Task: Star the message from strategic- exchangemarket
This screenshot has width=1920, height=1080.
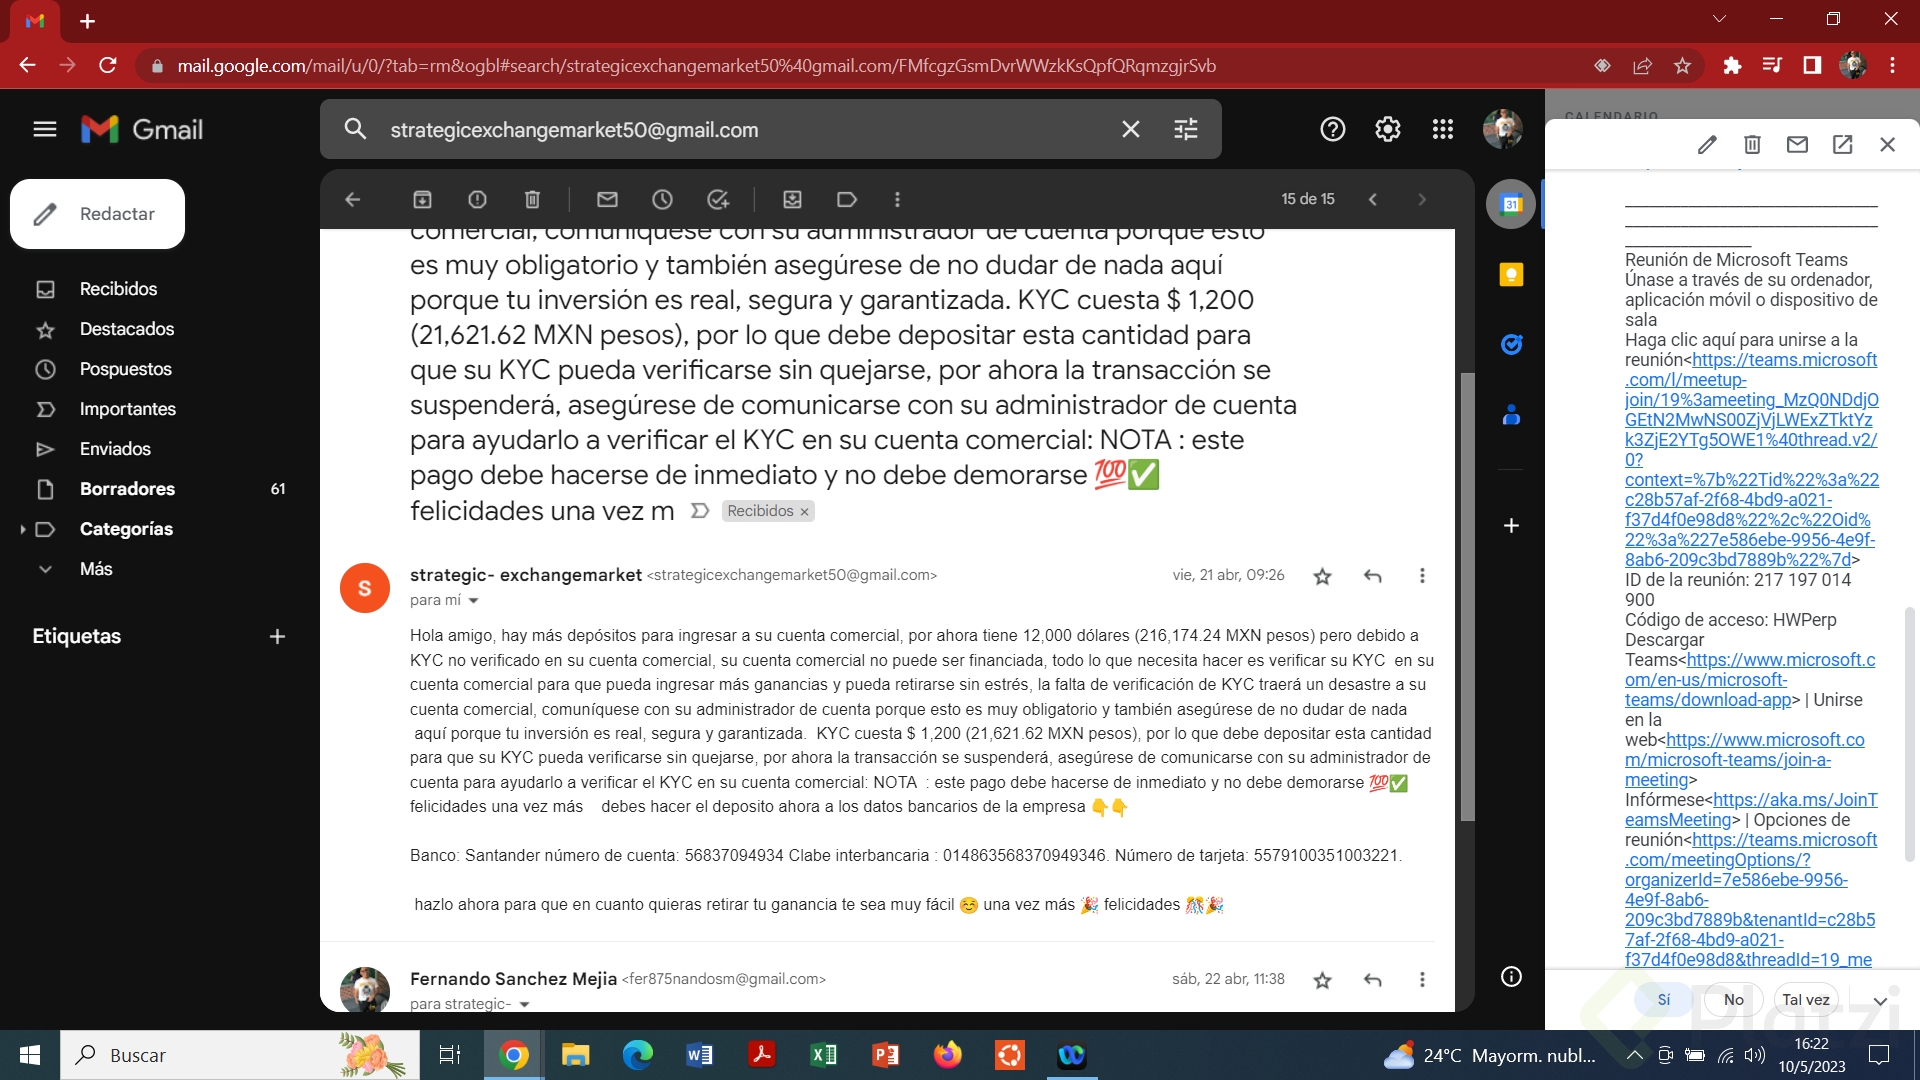Action: click(1322, 575)
